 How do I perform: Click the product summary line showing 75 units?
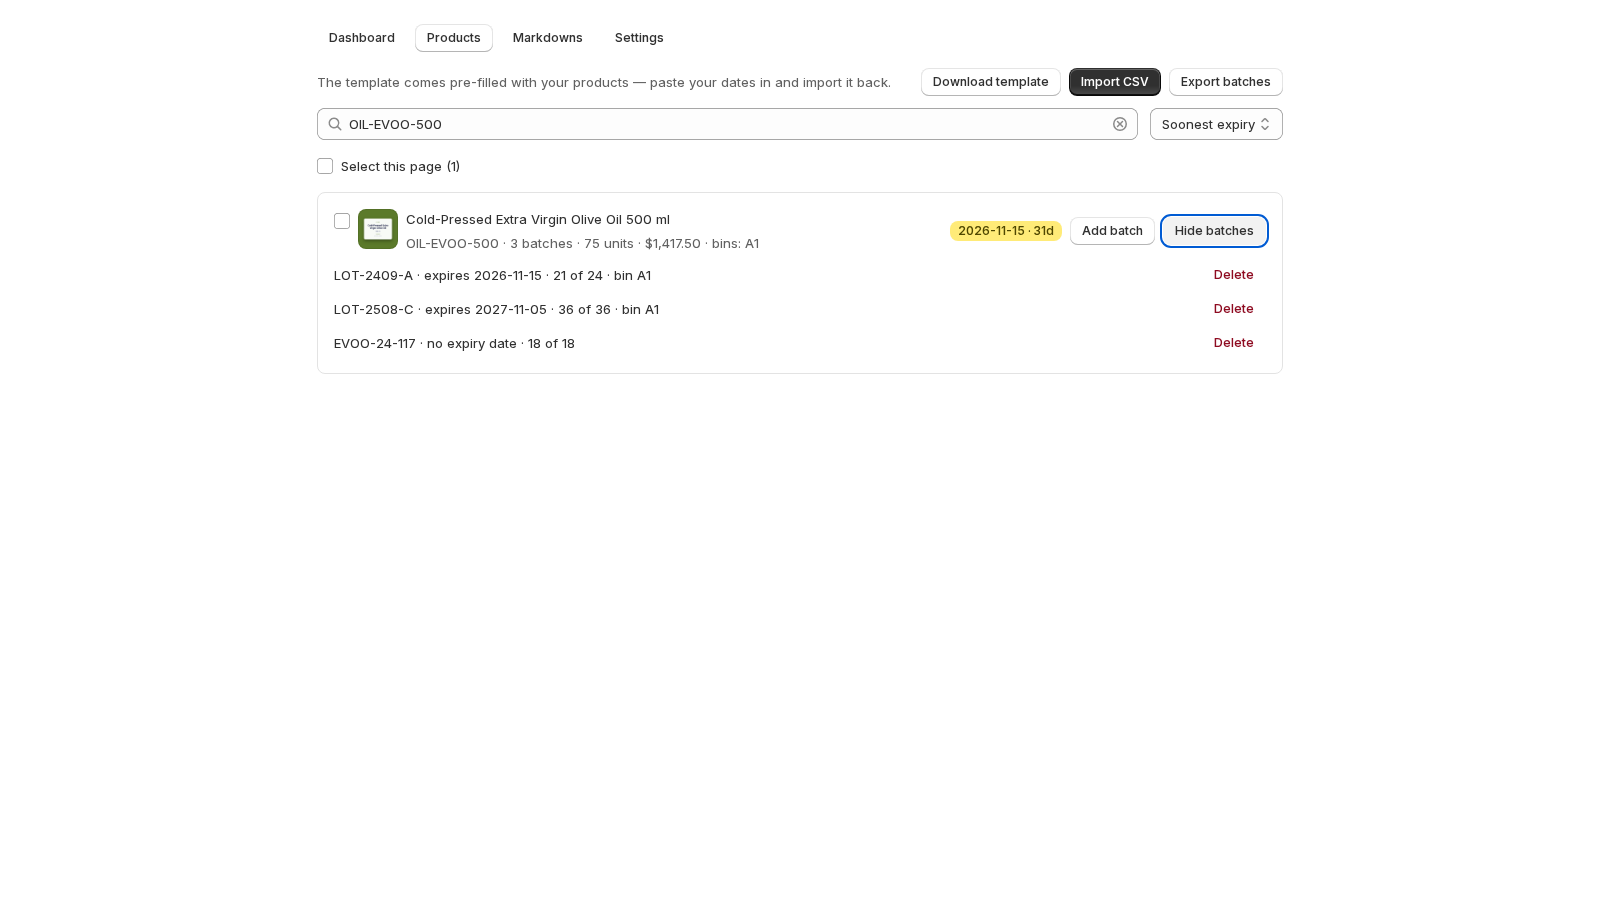point(582,243)
